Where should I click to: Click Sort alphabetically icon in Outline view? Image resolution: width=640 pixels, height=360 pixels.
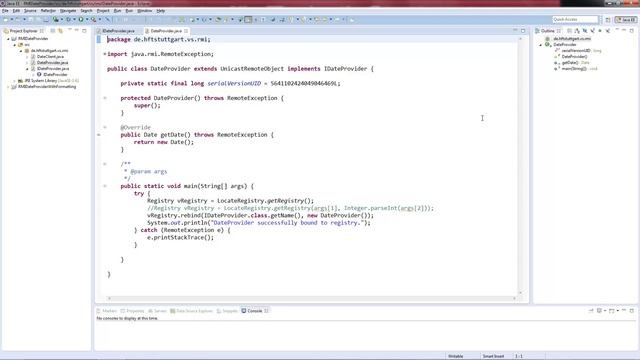(x=577, y=31)
